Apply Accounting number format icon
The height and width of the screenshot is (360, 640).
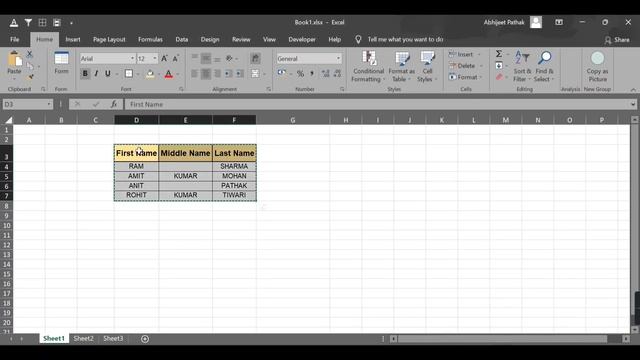pyautogui.click(x=282, y=74)
